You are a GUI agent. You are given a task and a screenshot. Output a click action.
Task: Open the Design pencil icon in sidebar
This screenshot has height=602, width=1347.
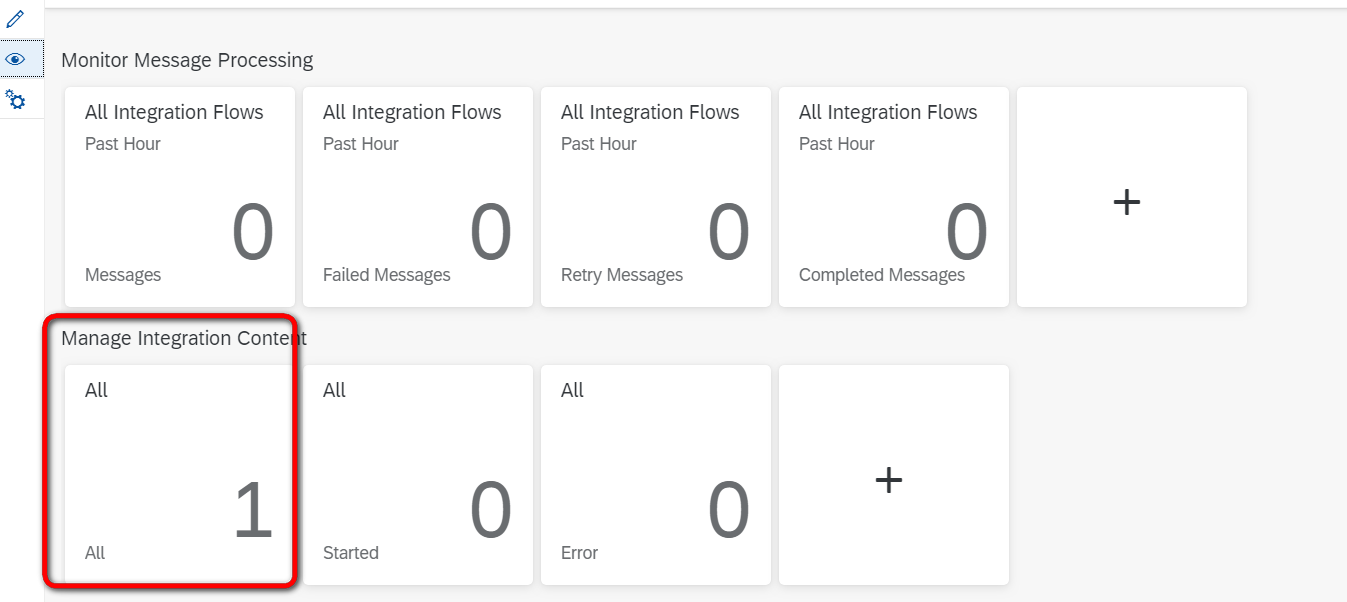15,19
